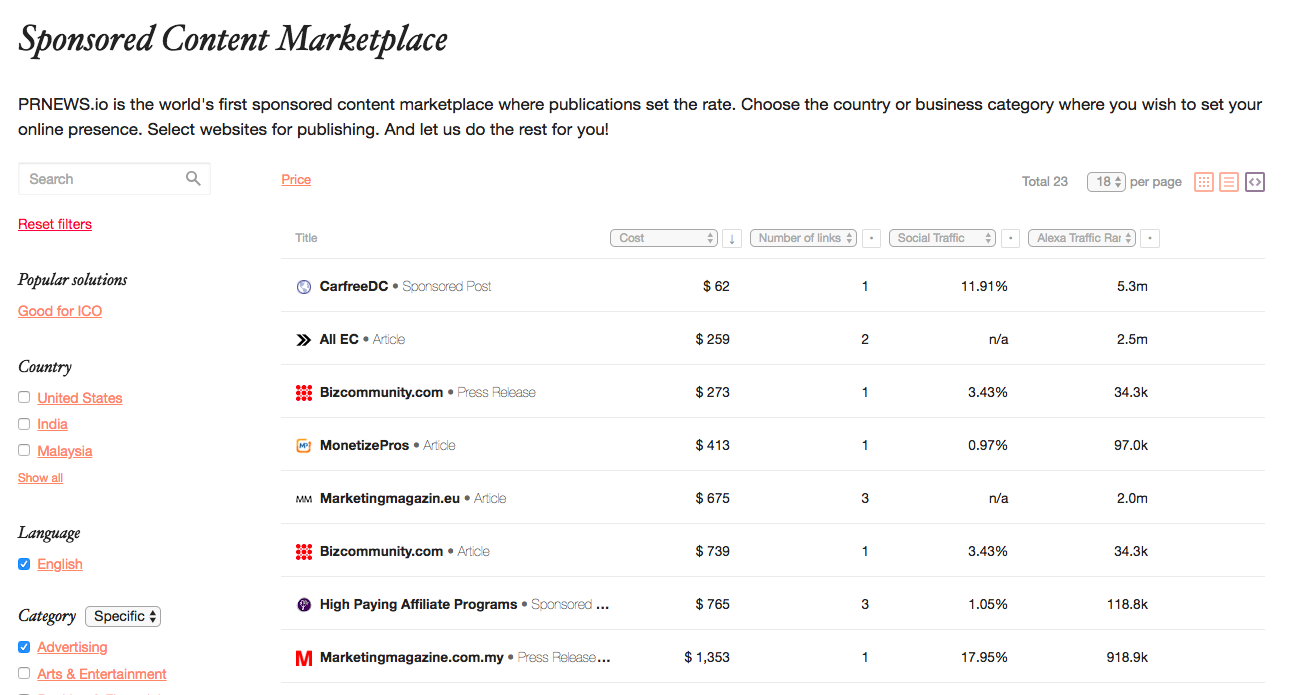This screenshot has width=1293, height=695.
Task: Switch to the code embed view
Action: pyautogui.click(x=1255, y=182)
